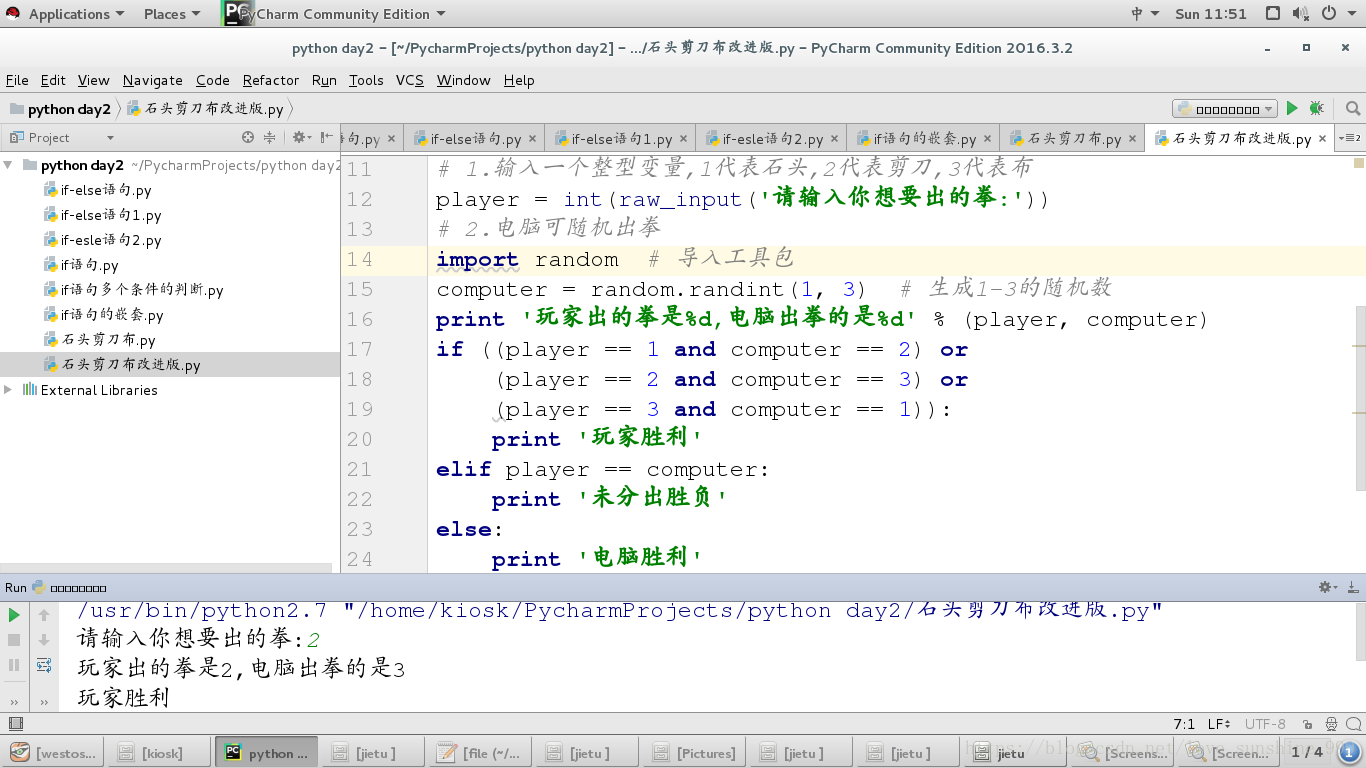
Task: Rerun program in Run panel
Action: [x=14, y=615]
